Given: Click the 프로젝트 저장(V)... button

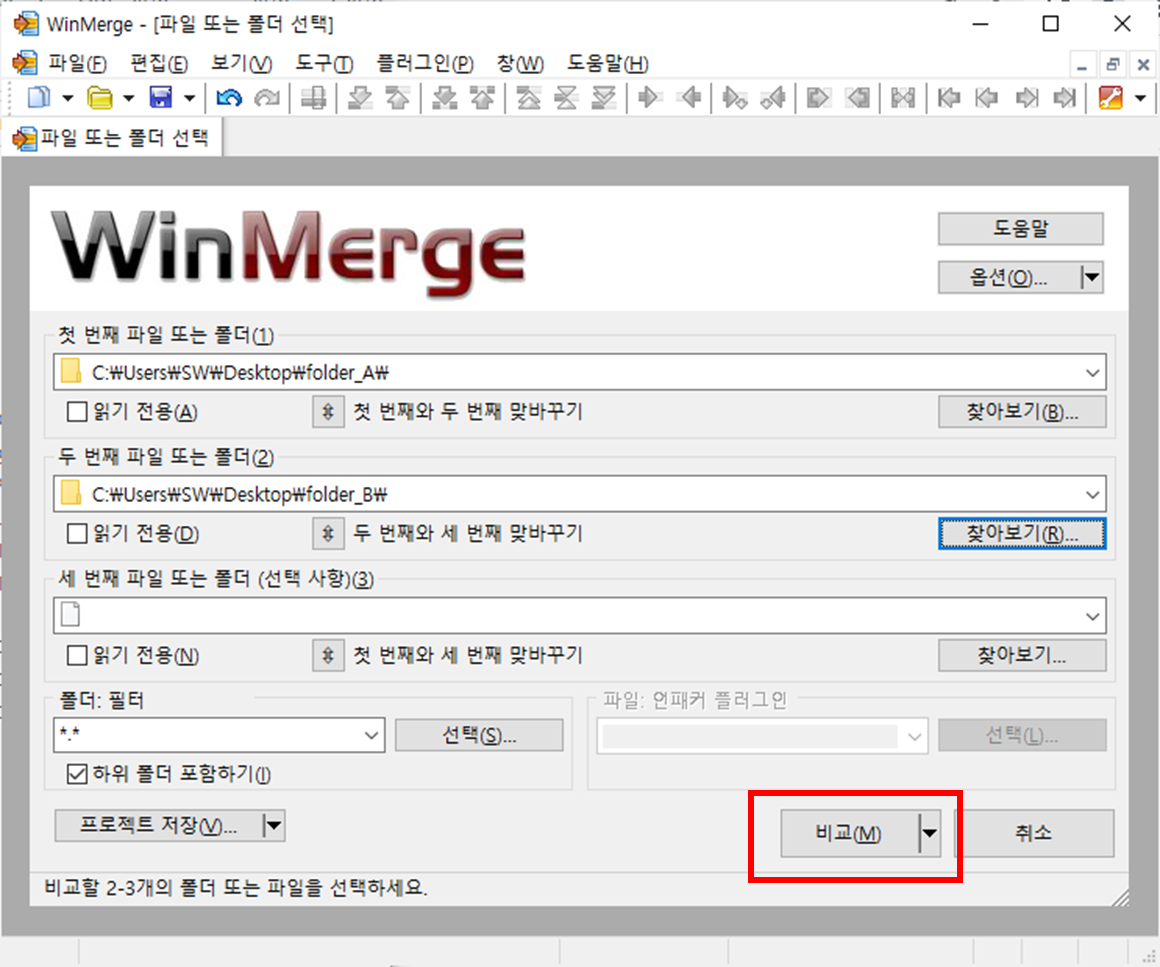Looking at the screenshot, I should [158, 826].
